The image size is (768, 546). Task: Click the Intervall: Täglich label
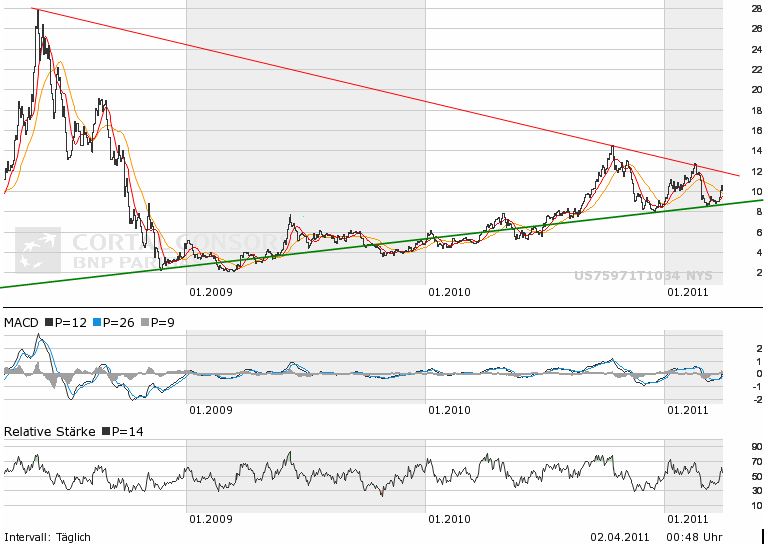[x=47, y=537]
